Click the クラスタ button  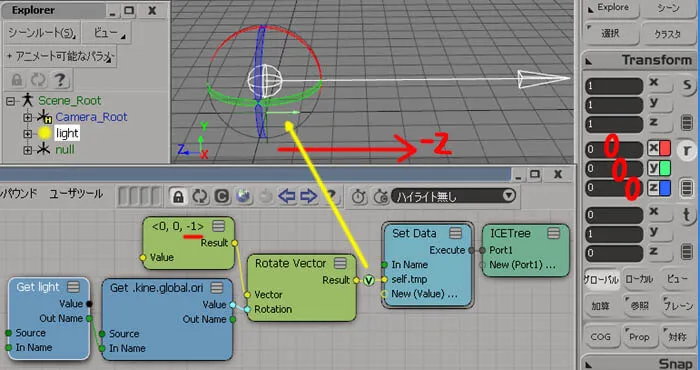click(x=668, y=33)
